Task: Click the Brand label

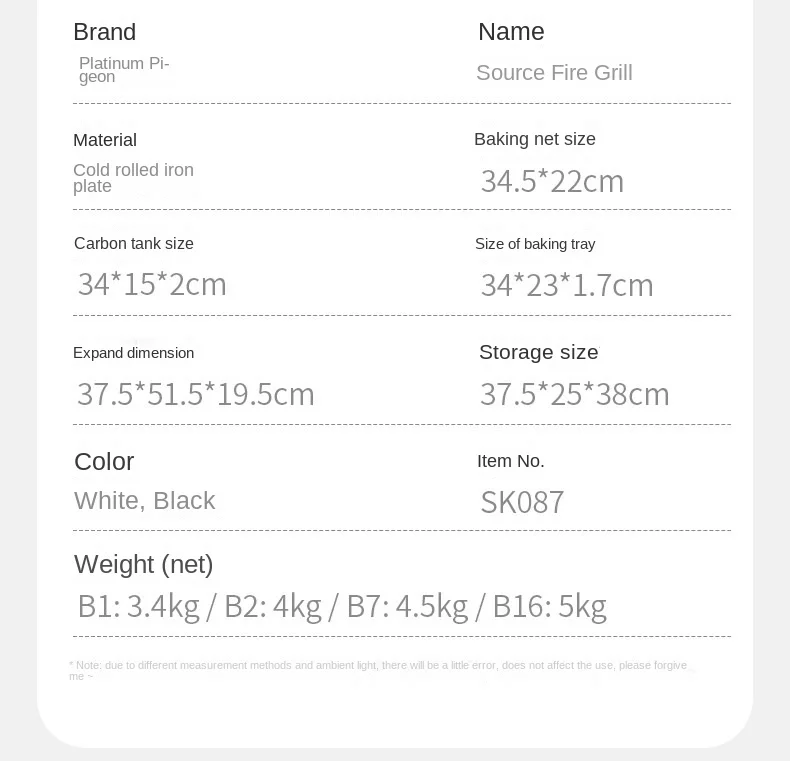Action: [x=105, y=32]
